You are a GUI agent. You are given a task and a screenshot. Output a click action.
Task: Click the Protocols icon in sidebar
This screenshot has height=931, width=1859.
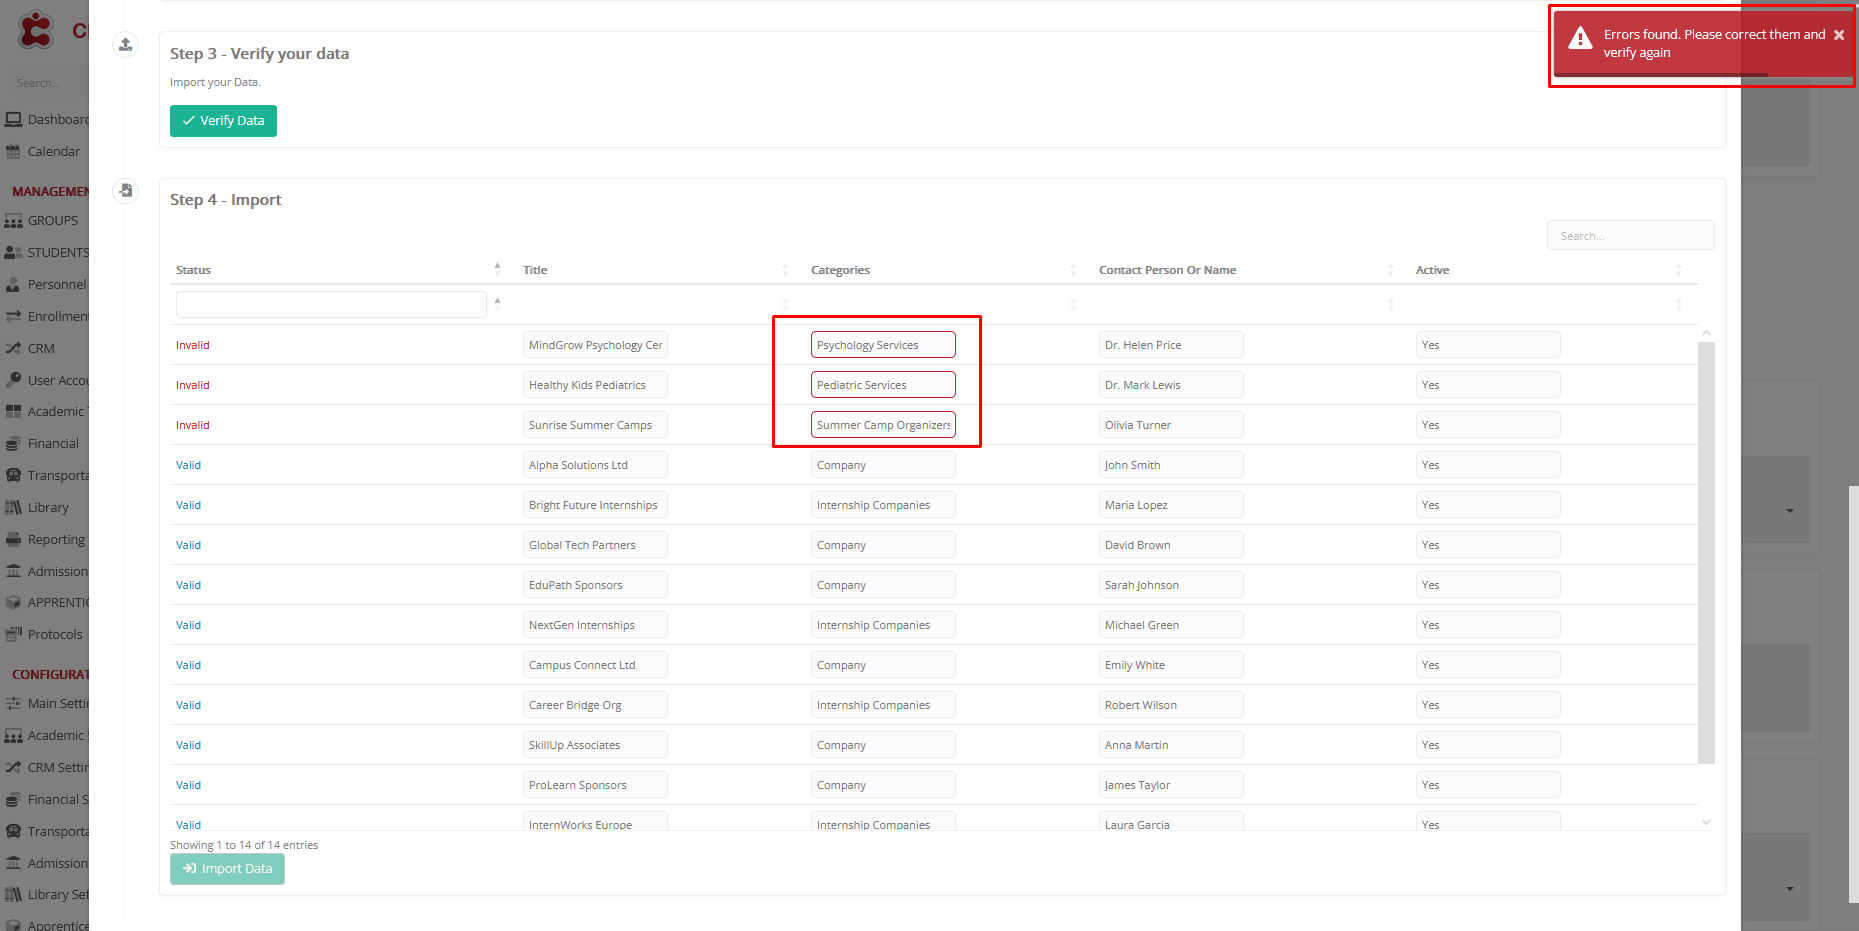13,635
